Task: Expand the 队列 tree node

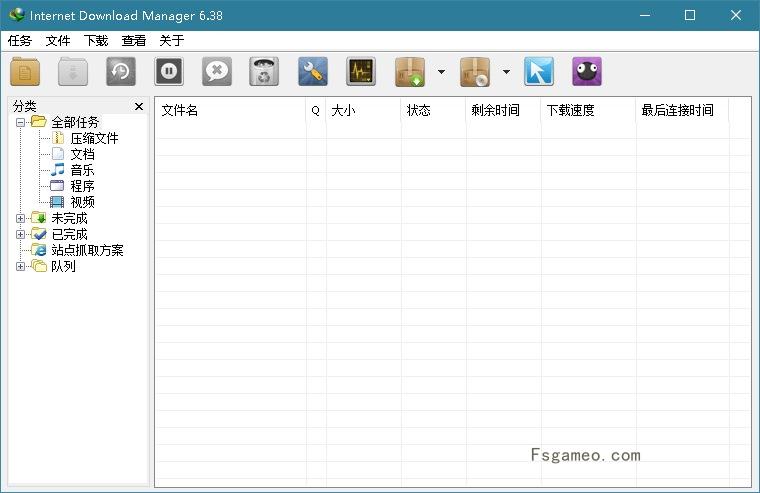Action: coord(20,266)
